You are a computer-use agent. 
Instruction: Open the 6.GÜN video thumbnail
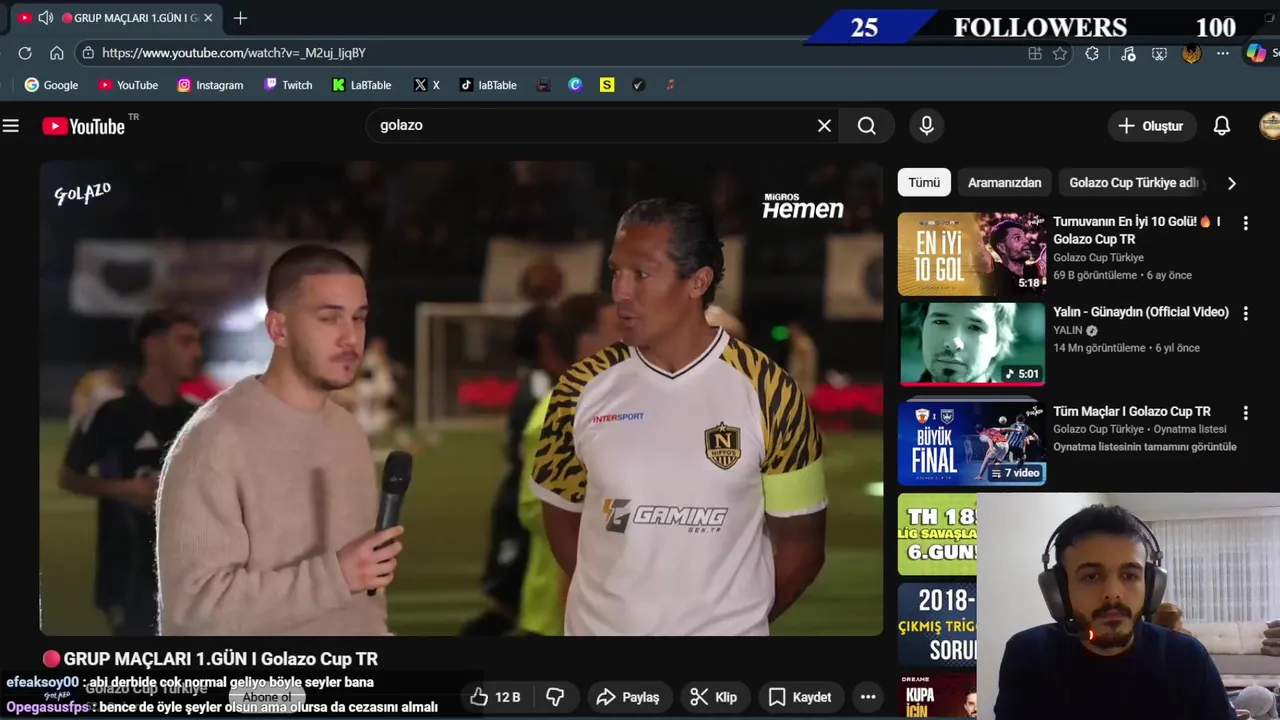click(x=937, y=534)
